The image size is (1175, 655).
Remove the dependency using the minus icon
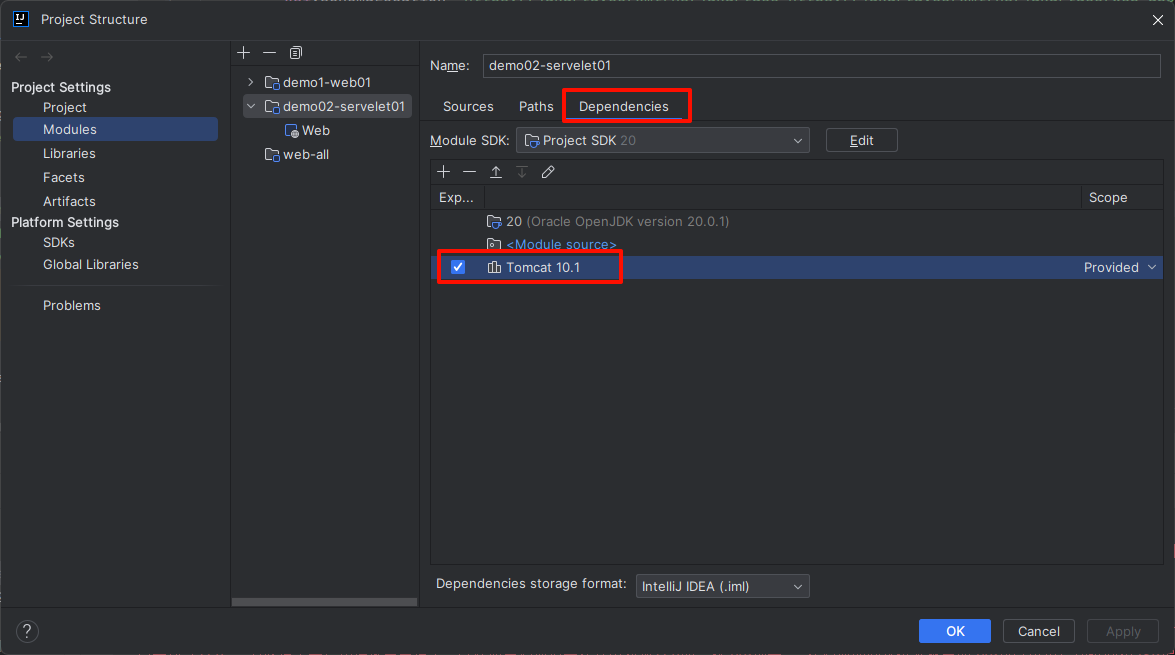470,172
